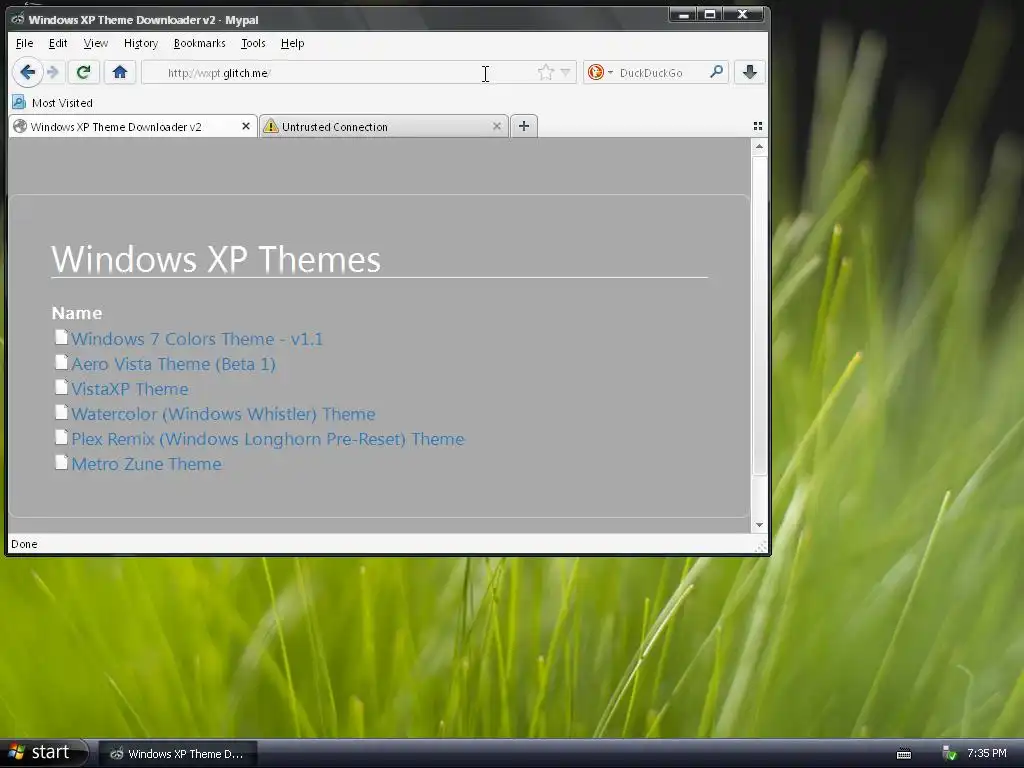Open the Edit menu
Image resolution: width=1024 pixels, height=768 pixels.
point(57,43)
